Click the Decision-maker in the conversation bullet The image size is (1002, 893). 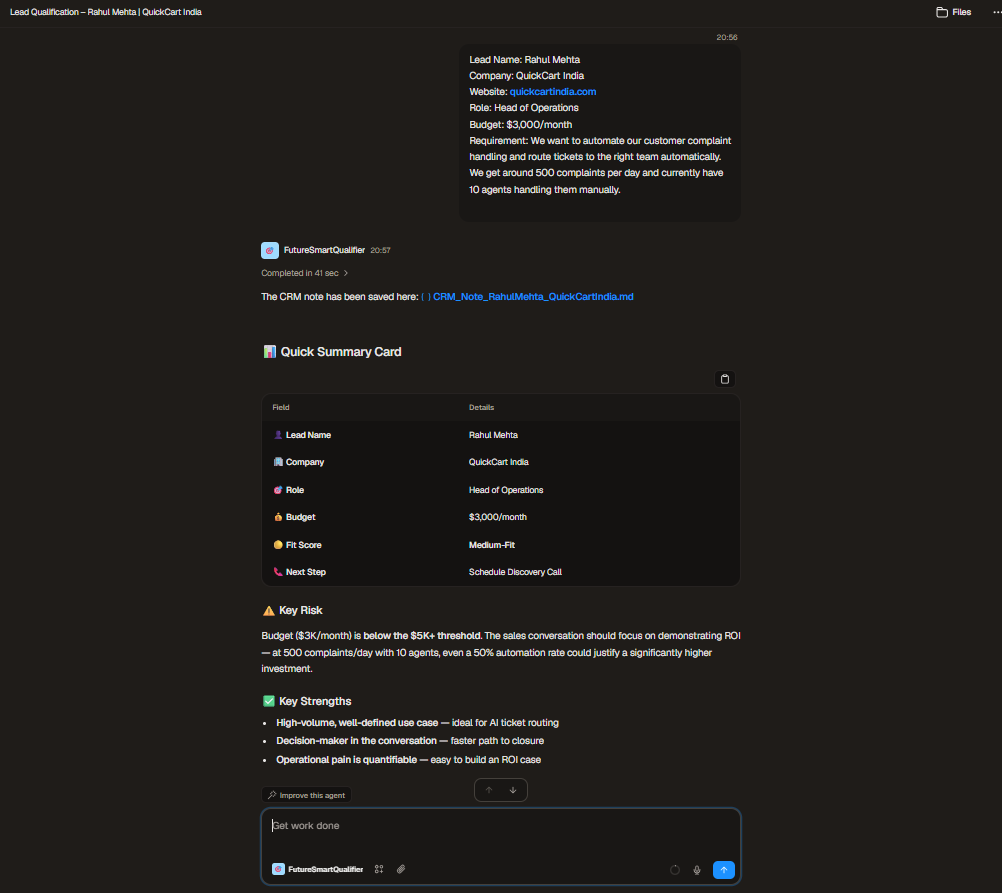[410, 741]
